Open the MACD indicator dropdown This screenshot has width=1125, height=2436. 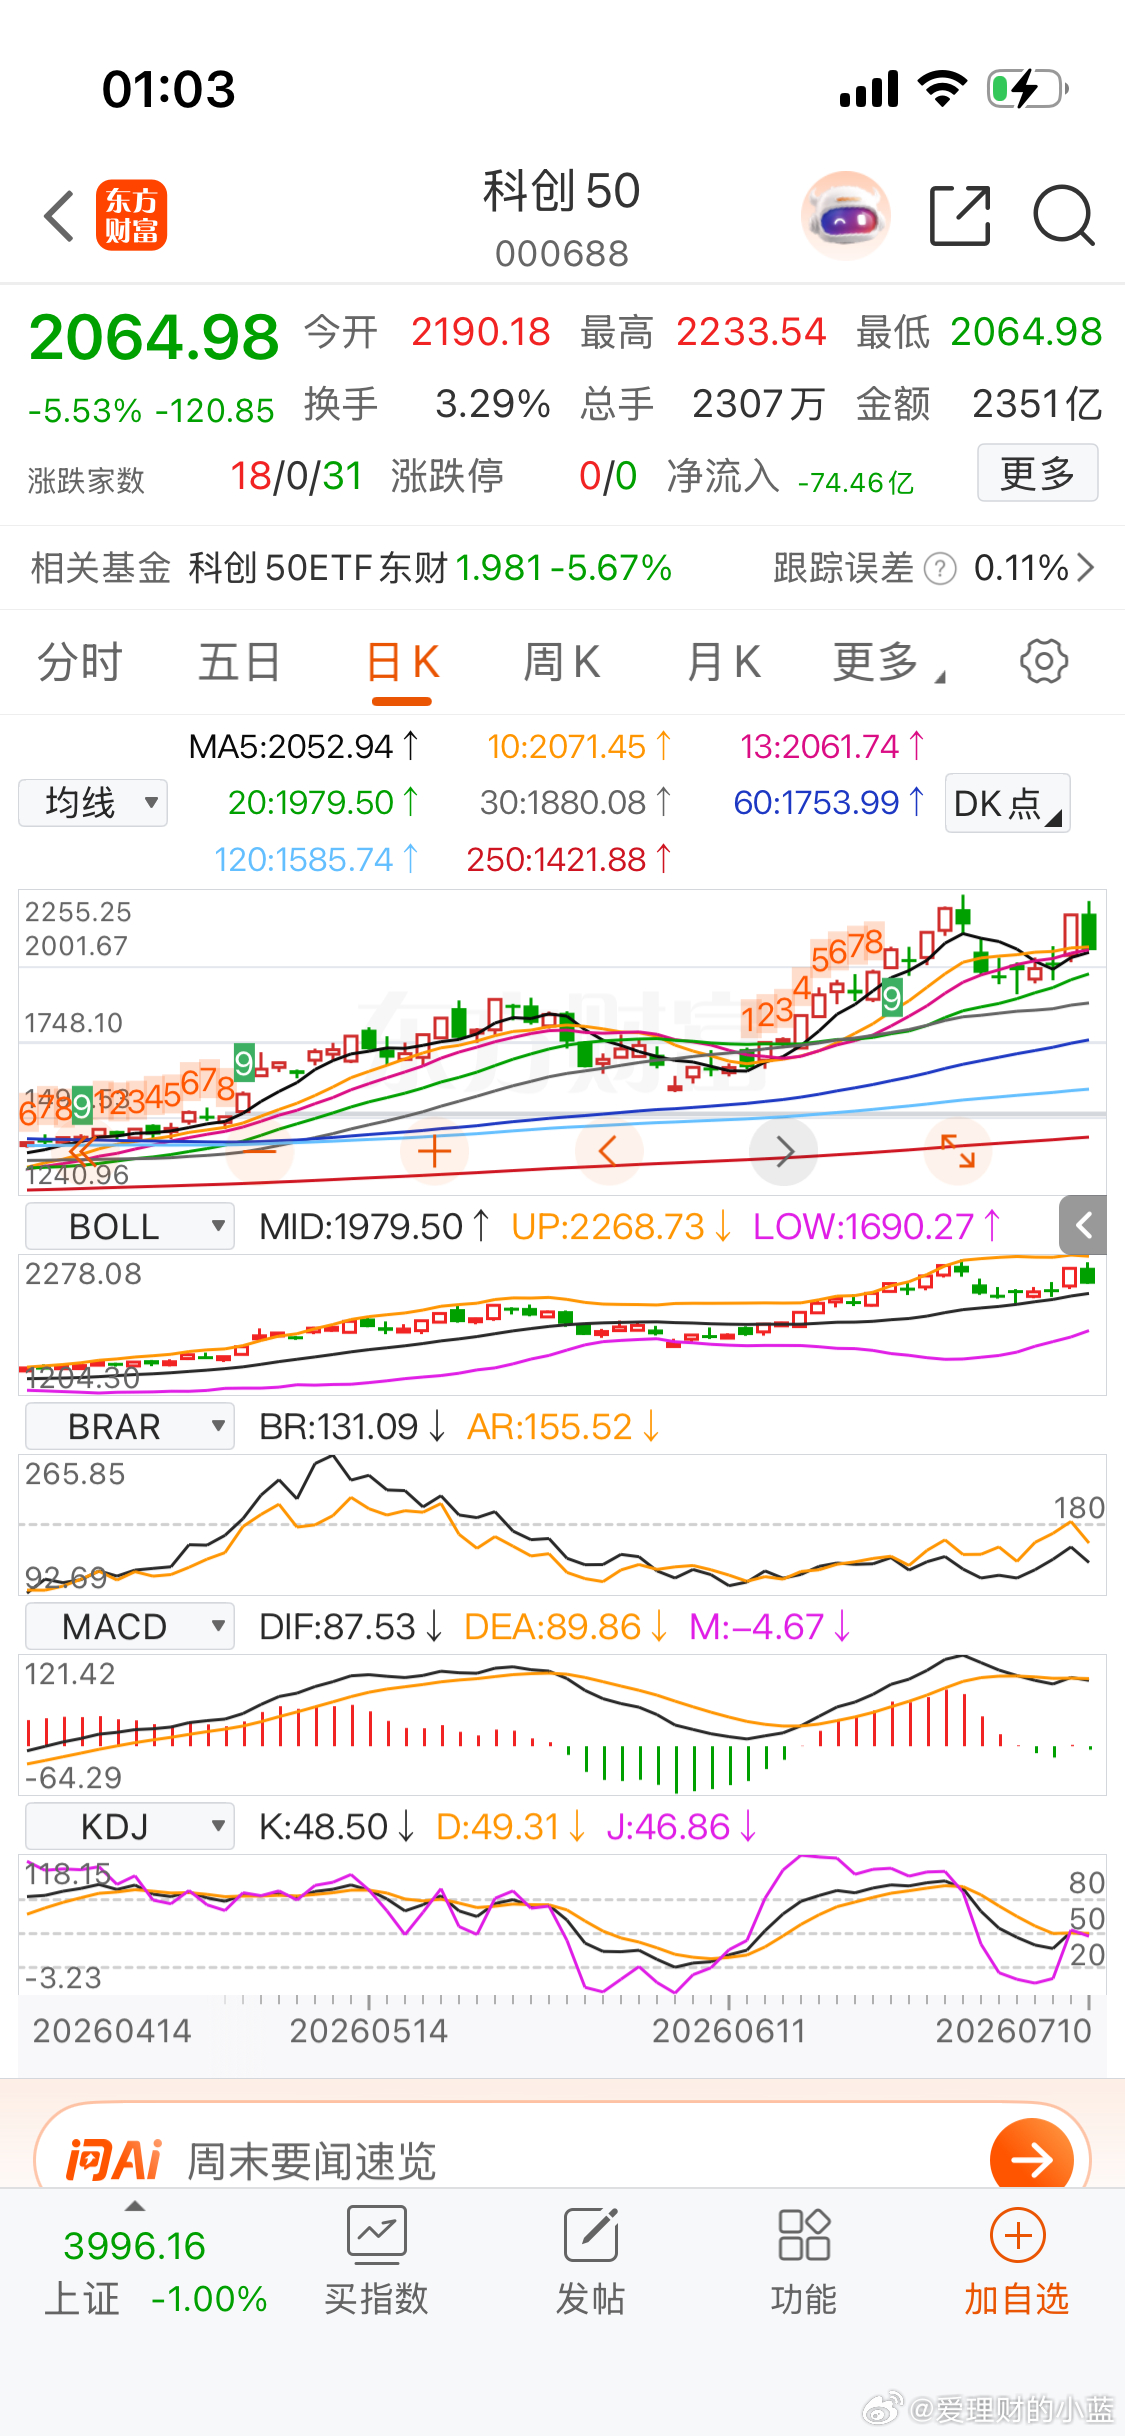click(130, 1626)
